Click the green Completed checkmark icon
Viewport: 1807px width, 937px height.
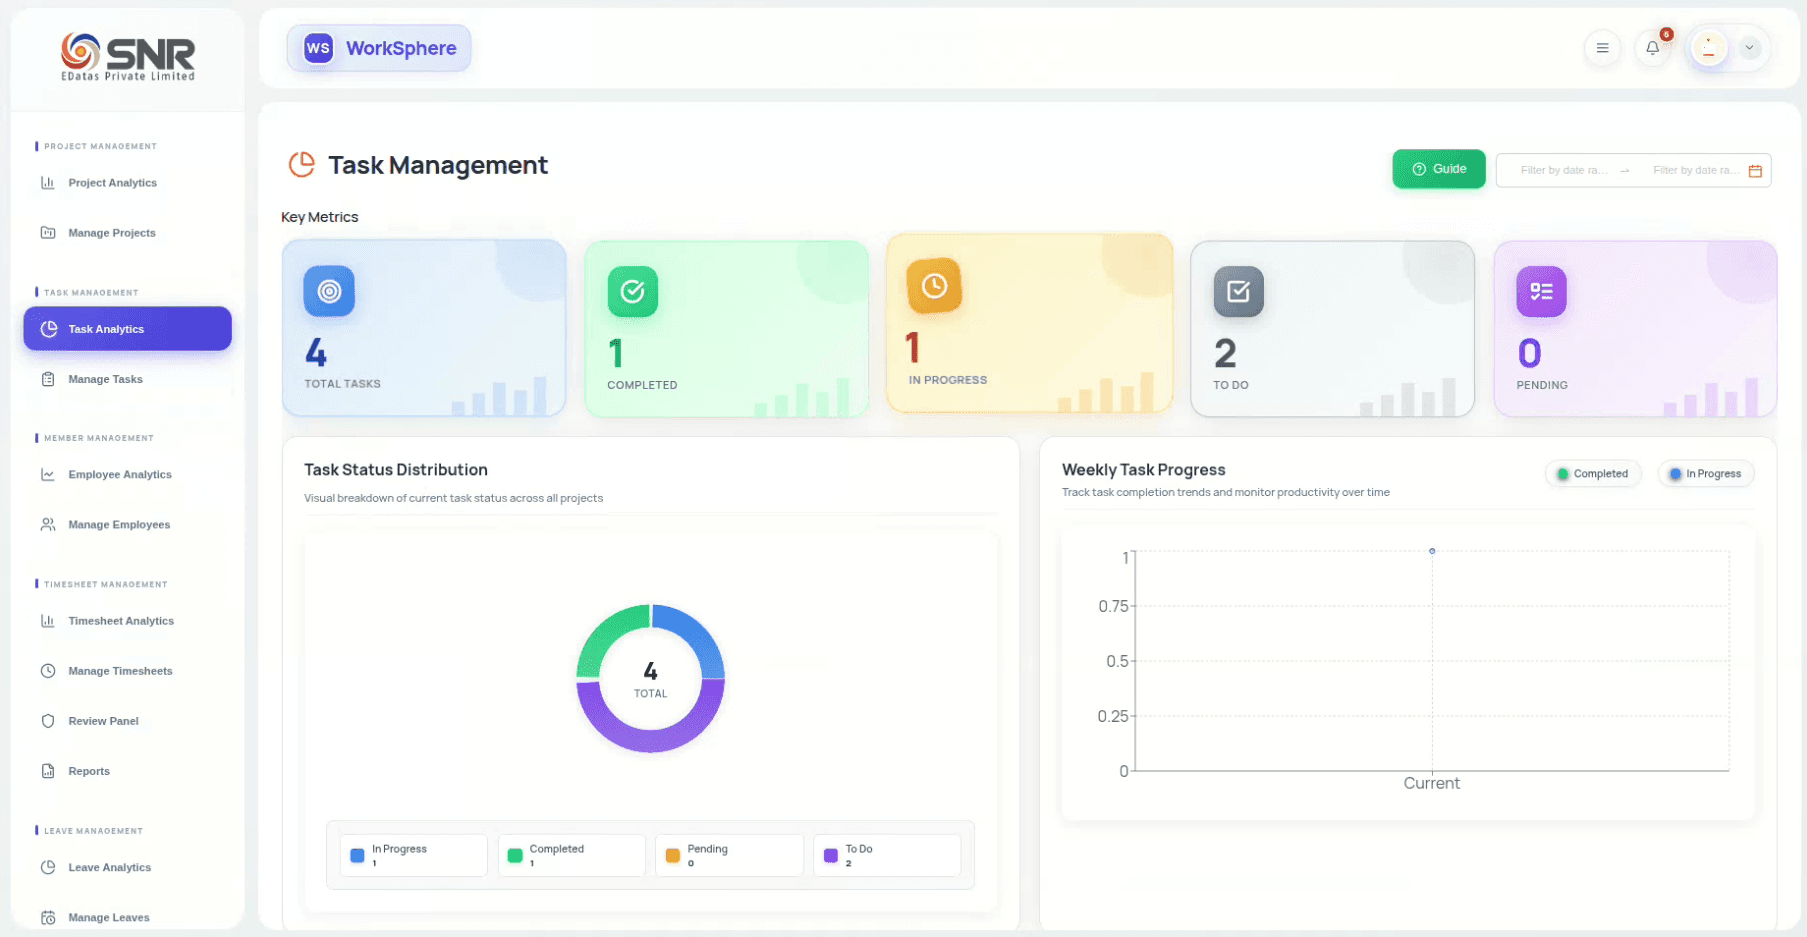click(632, 291)
